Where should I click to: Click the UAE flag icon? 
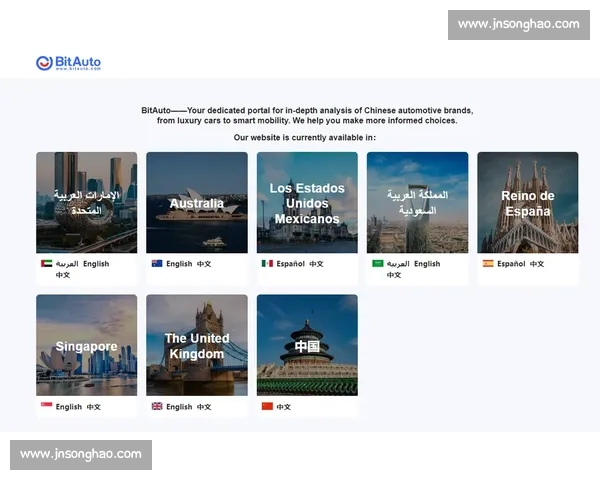click(x=46, y=264)
